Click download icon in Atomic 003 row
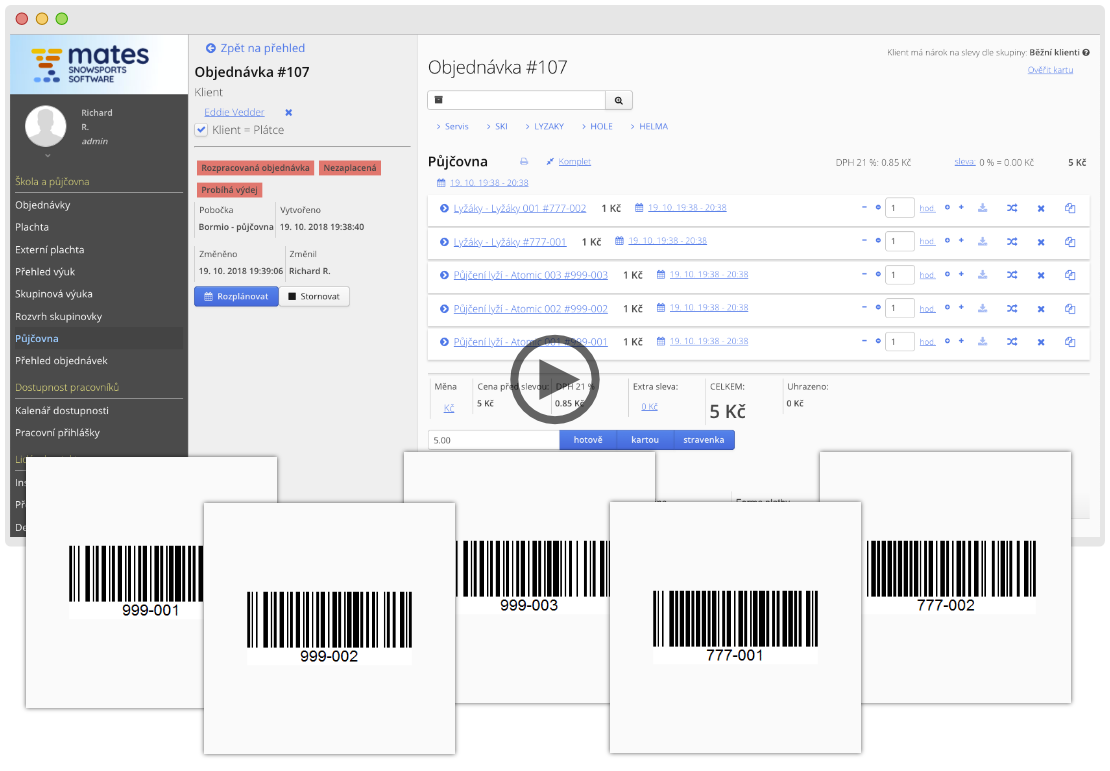1110x771 pixels. 983,275
